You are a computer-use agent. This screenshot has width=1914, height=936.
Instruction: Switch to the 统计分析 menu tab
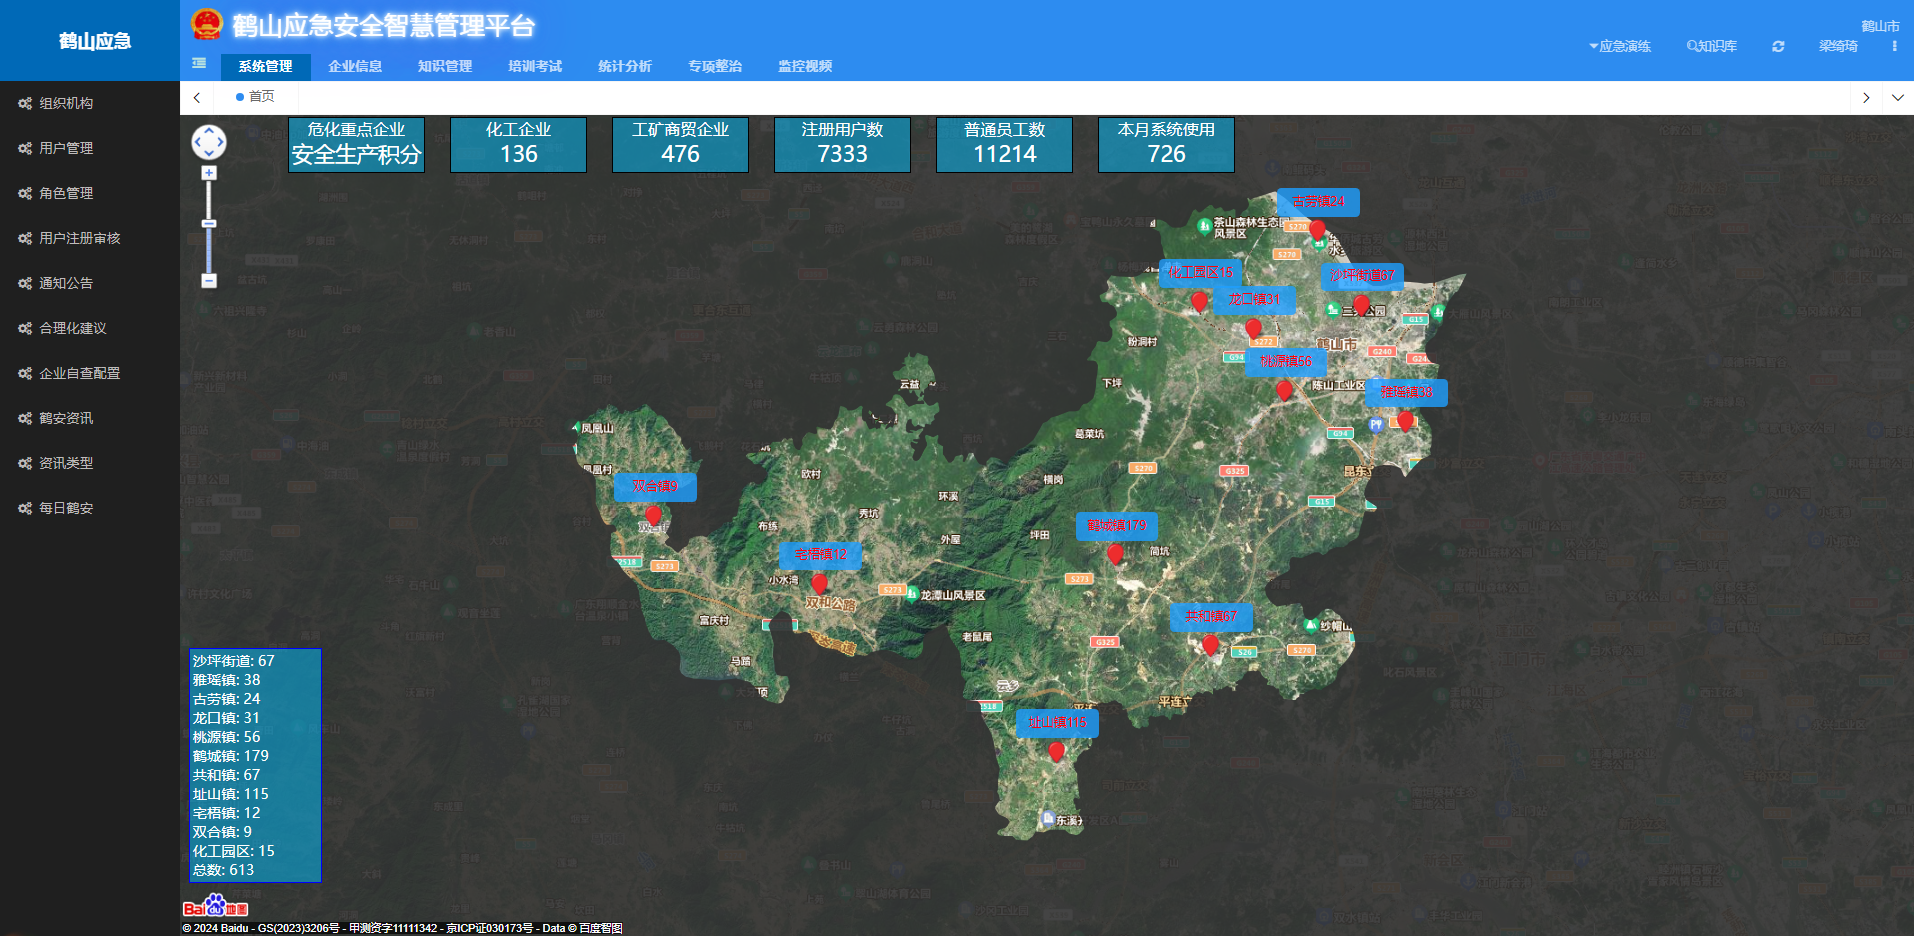[x=624, y=66]
